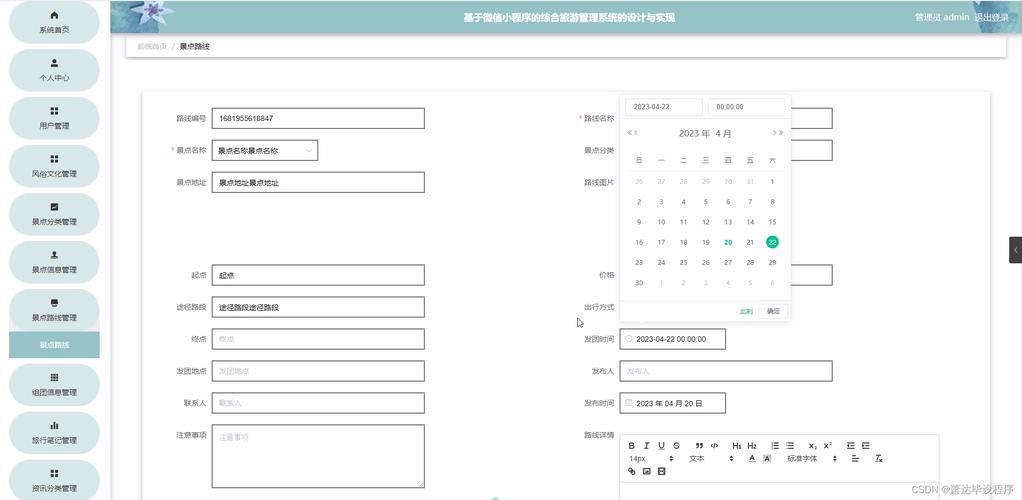Open 旅行笔记管理 in the sidebar
Viewport: 1022px width, 500px height.
(x=54, y=433)
